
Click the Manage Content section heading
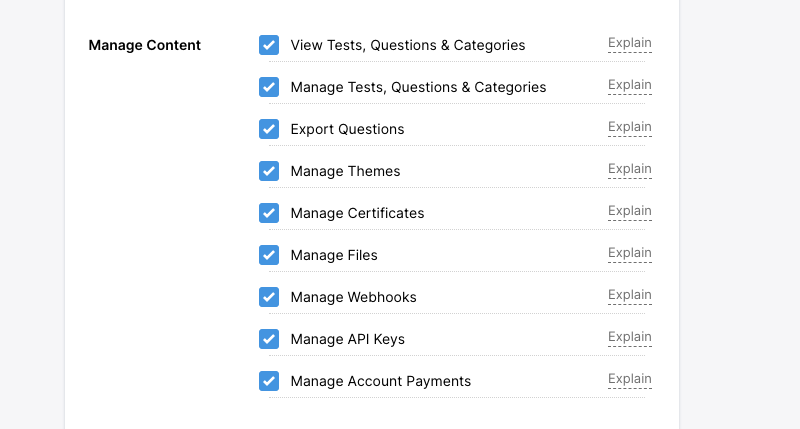[x=144, y=45]
